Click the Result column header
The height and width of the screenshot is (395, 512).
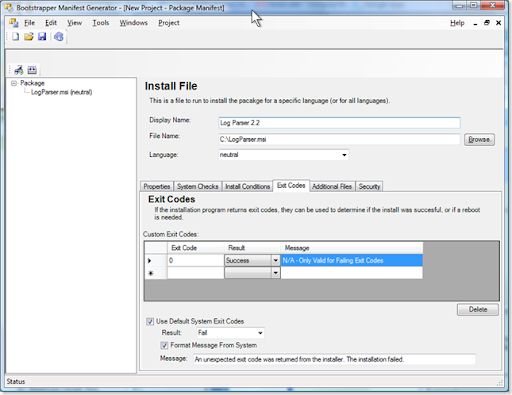[252, 248]
